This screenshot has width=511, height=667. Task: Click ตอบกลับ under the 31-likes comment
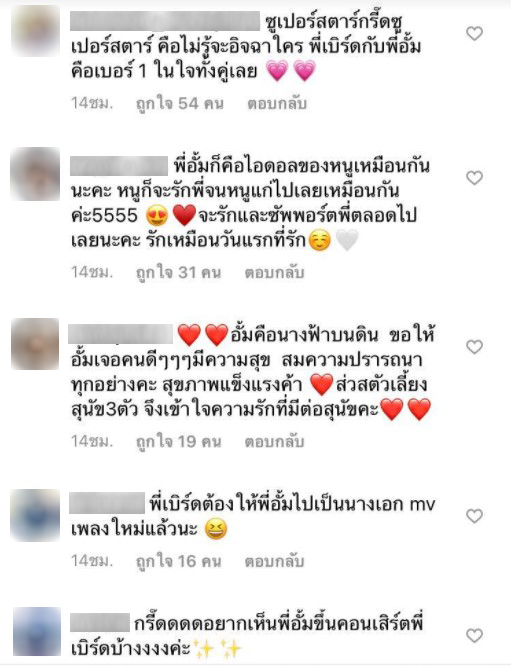click(x=274, y=272)
